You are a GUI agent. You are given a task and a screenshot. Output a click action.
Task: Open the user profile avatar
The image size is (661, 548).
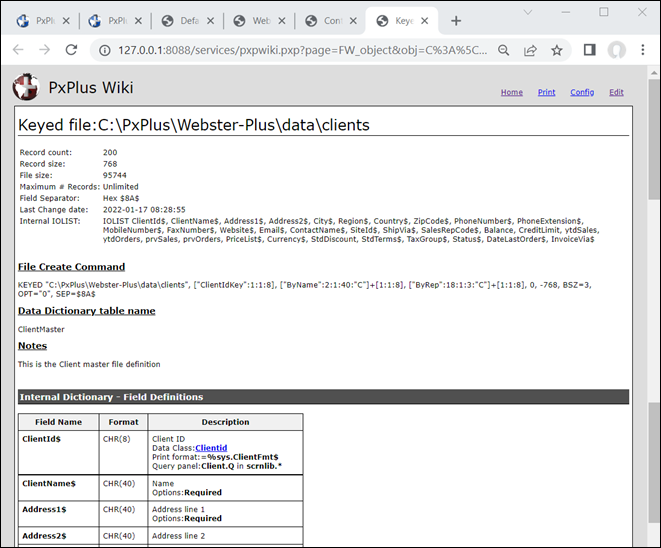616,50
